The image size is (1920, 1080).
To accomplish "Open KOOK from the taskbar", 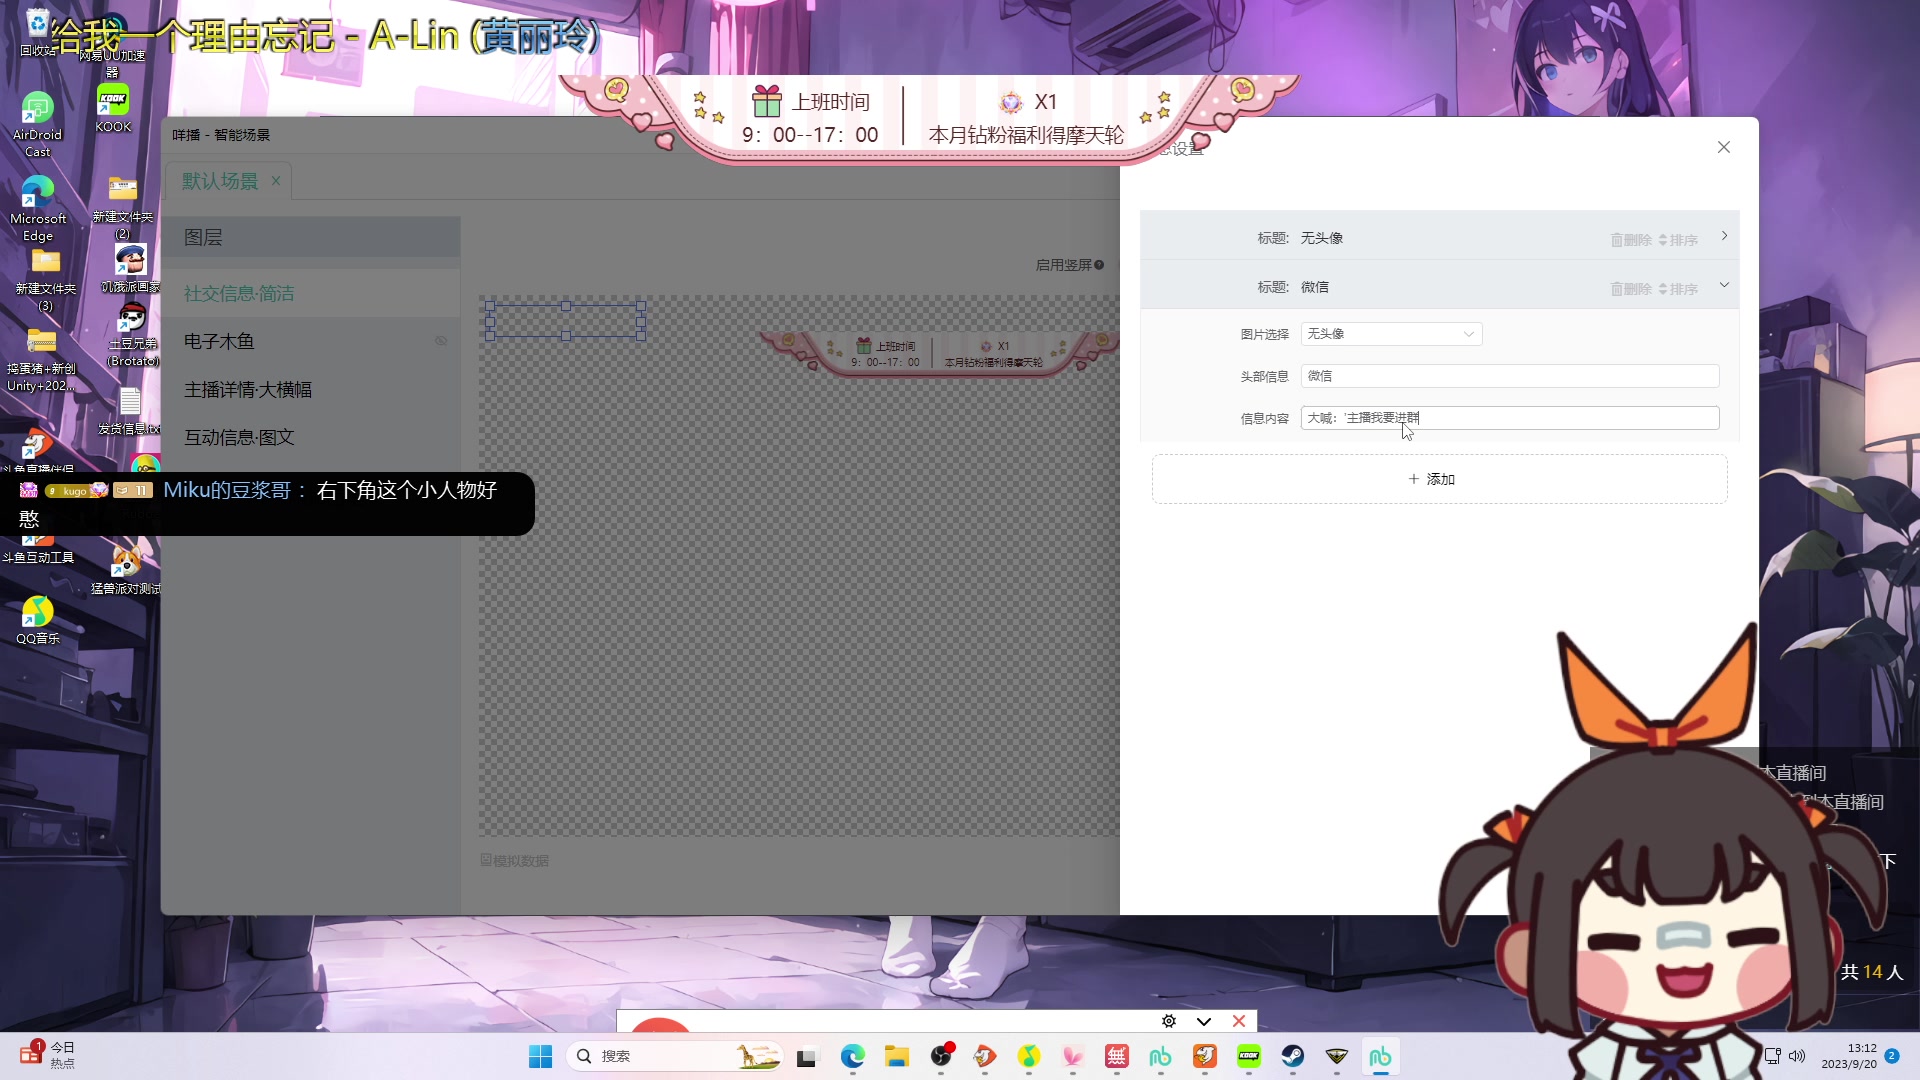I will (x=1249, y=1056).
